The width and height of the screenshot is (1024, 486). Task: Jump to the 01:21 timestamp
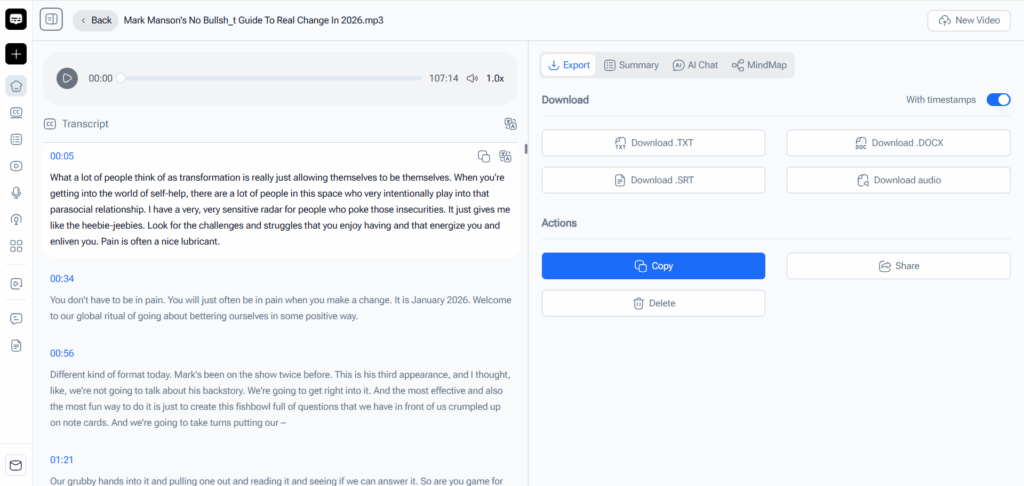[x=62, y=460]
